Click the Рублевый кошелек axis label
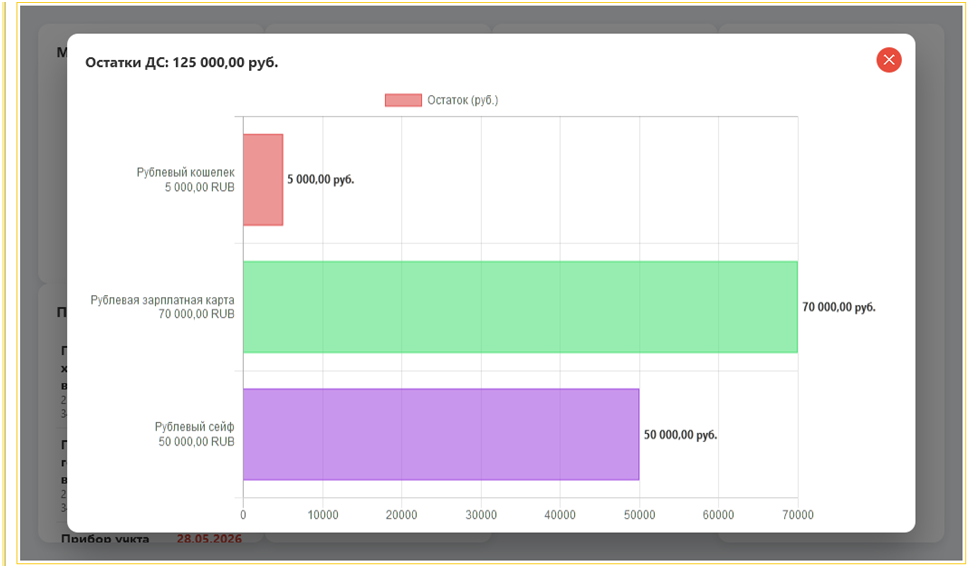The image size is (979, 568). [x=185, y=172]
